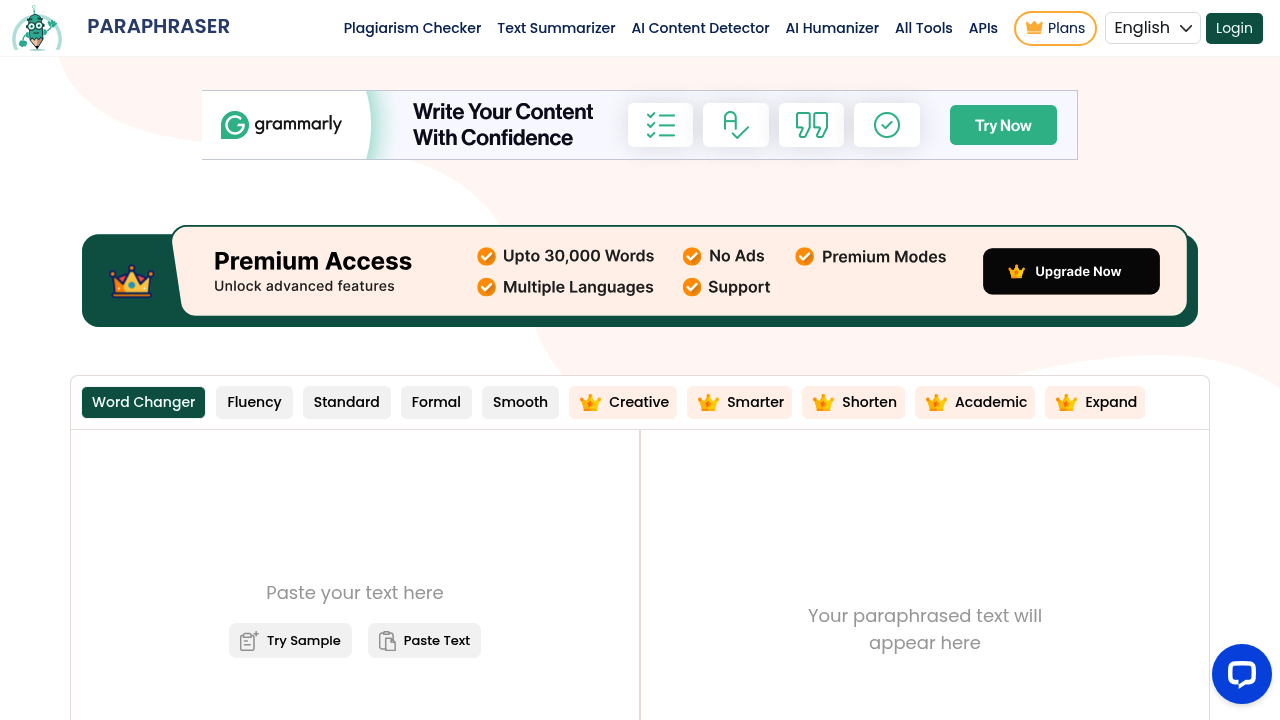Viewport: 1280px width, 720px height.
Task: Click the crown icon in the Plans button
Action: 1034,28
